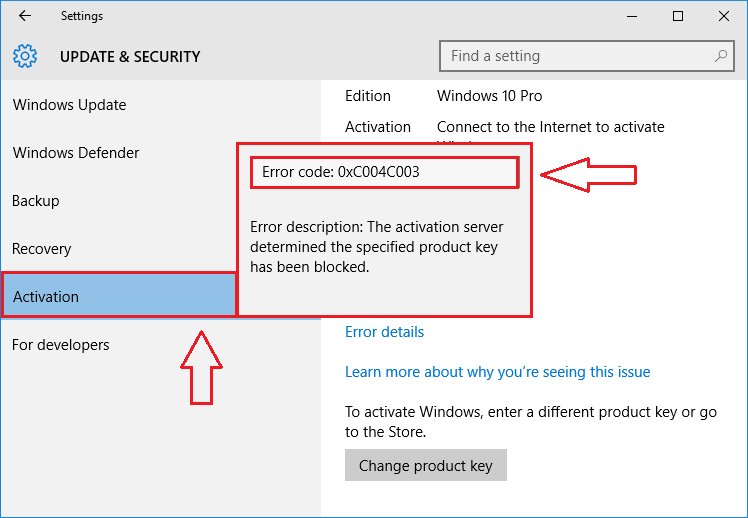Click the Windows 10 Pro edition value

pyautogui.click(x=489, y=96)
